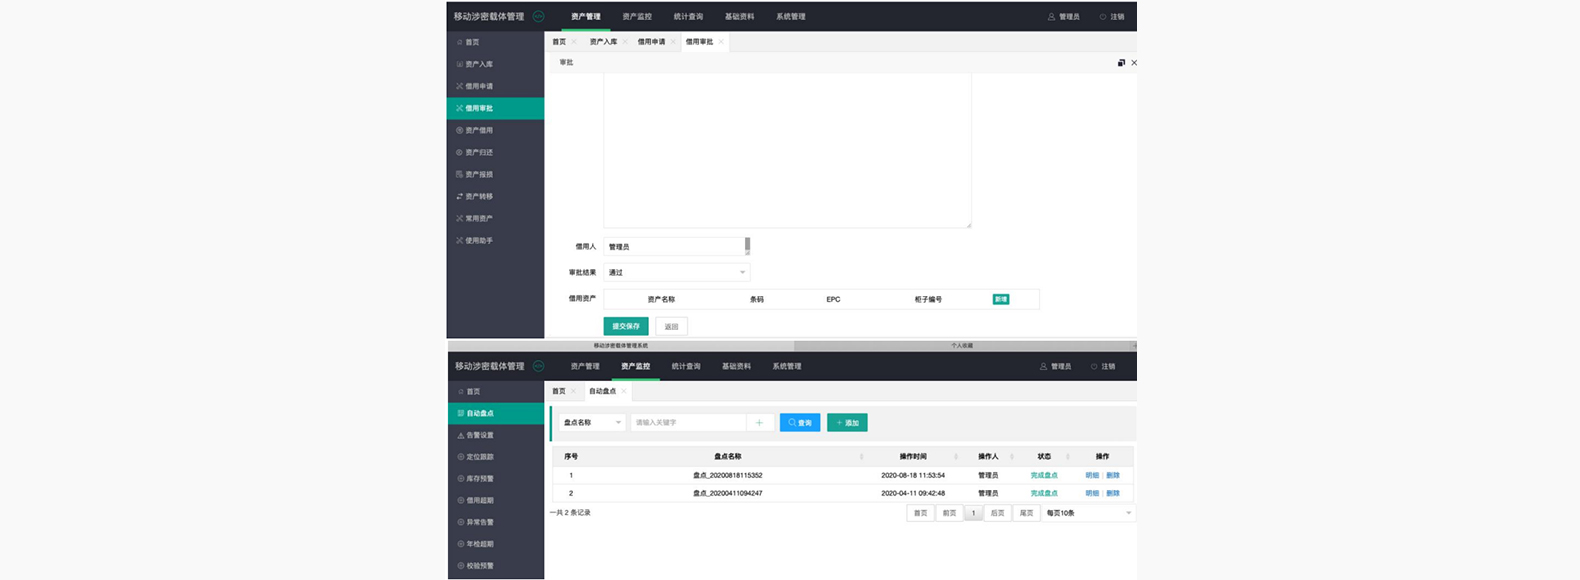Open 统计查询 menu in 借用审批 window
1580x580 pixels.
click(x=688, y=17)
